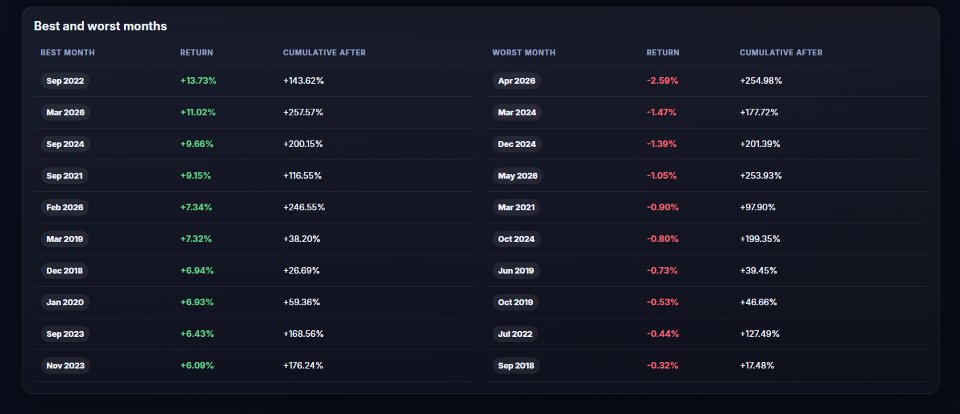Click the left RETURN column header
This screenshot has width=960, height=414.
pos(197,53)
